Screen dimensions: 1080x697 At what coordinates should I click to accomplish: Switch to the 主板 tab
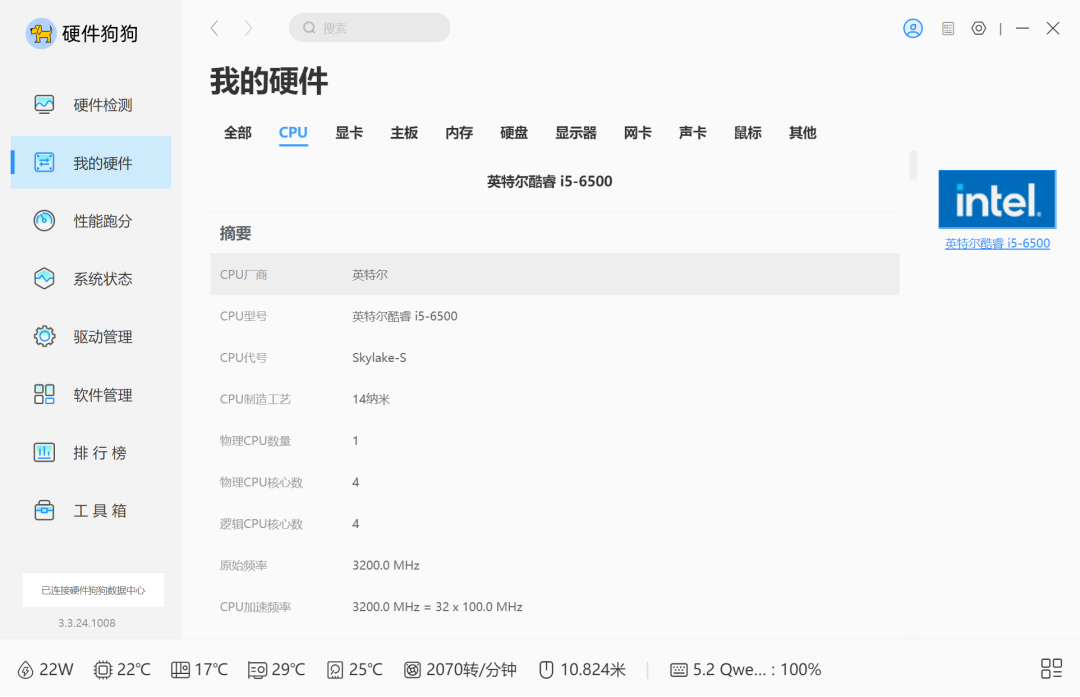404,132
